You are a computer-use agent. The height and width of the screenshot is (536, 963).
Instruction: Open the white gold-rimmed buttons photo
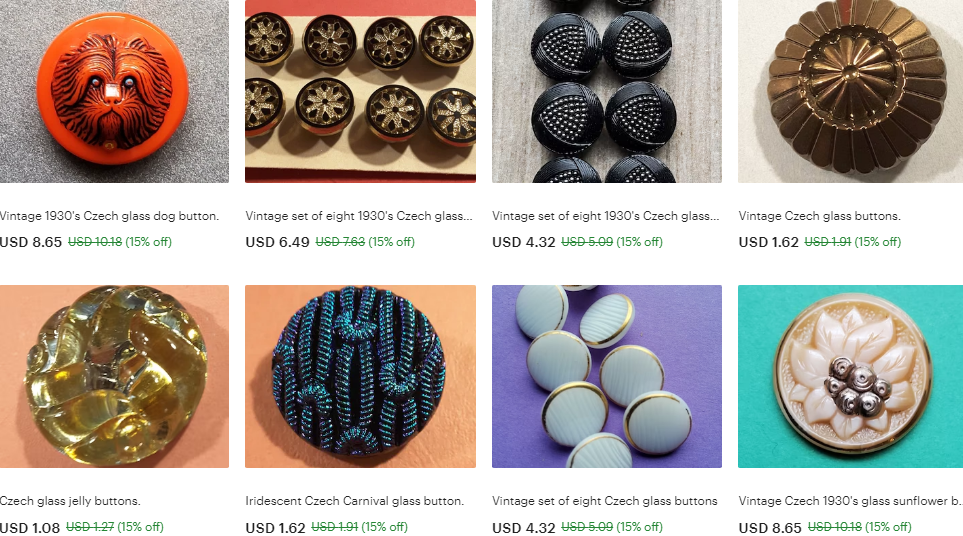coord(607,376)
